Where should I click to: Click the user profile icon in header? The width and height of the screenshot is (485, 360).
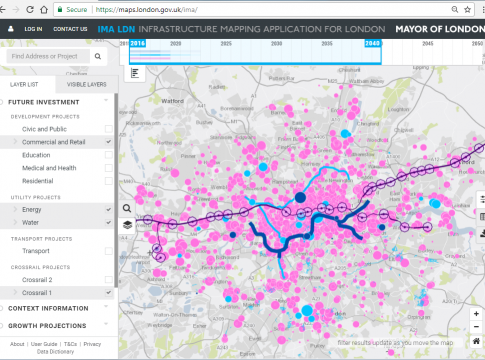pyautogui.click(x=11, y=29)
